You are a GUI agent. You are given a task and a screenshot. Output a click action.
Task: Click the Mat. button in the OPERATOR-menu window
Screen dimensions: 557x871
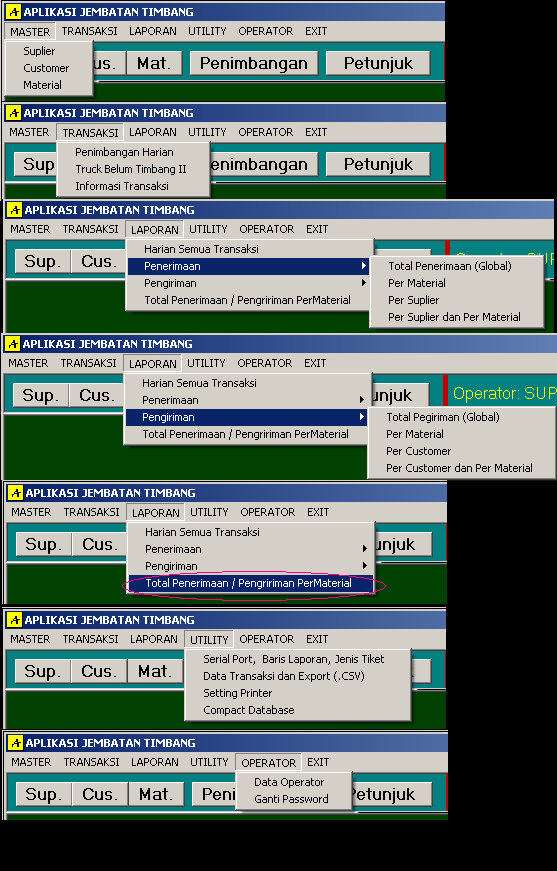[156, 794]
